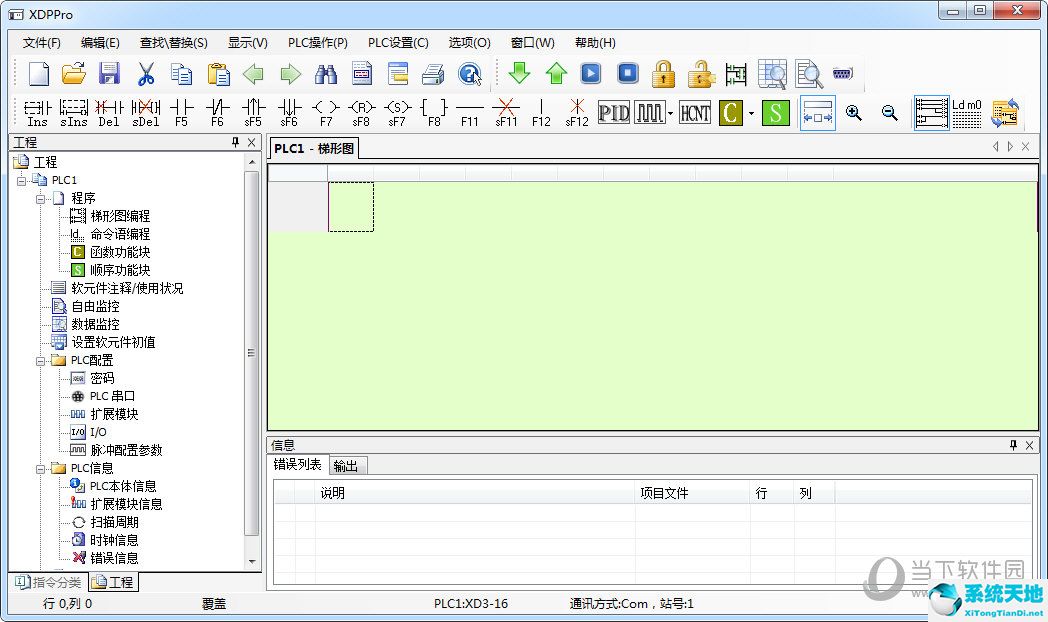
Task: Collapse the PLC信息 folder node
Action: (x=40, y=469)
